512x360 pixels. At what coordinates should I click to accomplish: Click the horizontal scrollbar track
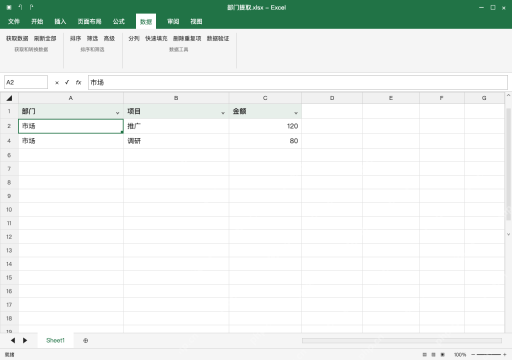(402, 340)
